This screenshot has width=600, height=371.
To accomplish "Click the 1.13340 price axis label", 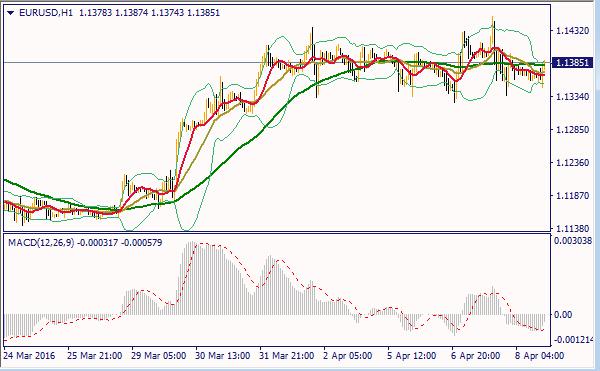I will pos(572,97).
